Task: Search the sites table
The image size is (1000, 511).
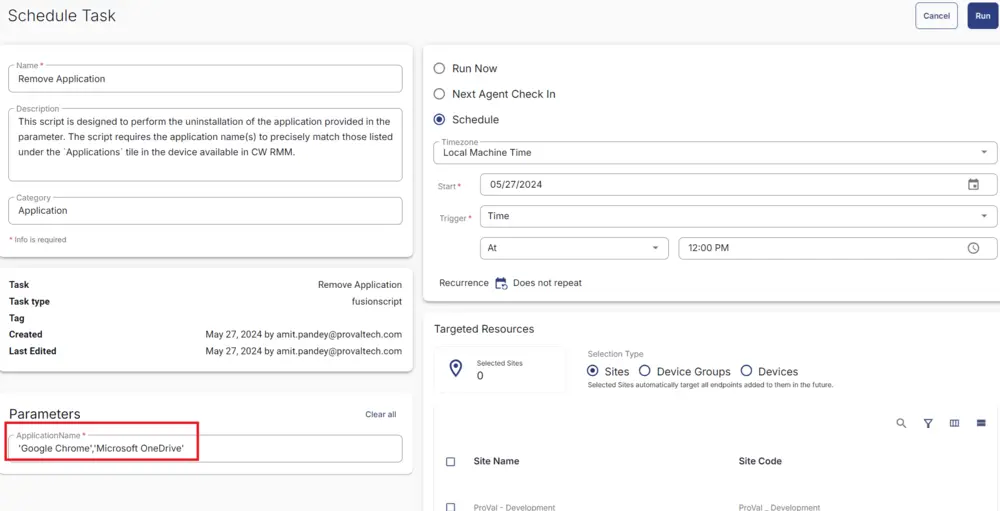Action: pos(901,423)
